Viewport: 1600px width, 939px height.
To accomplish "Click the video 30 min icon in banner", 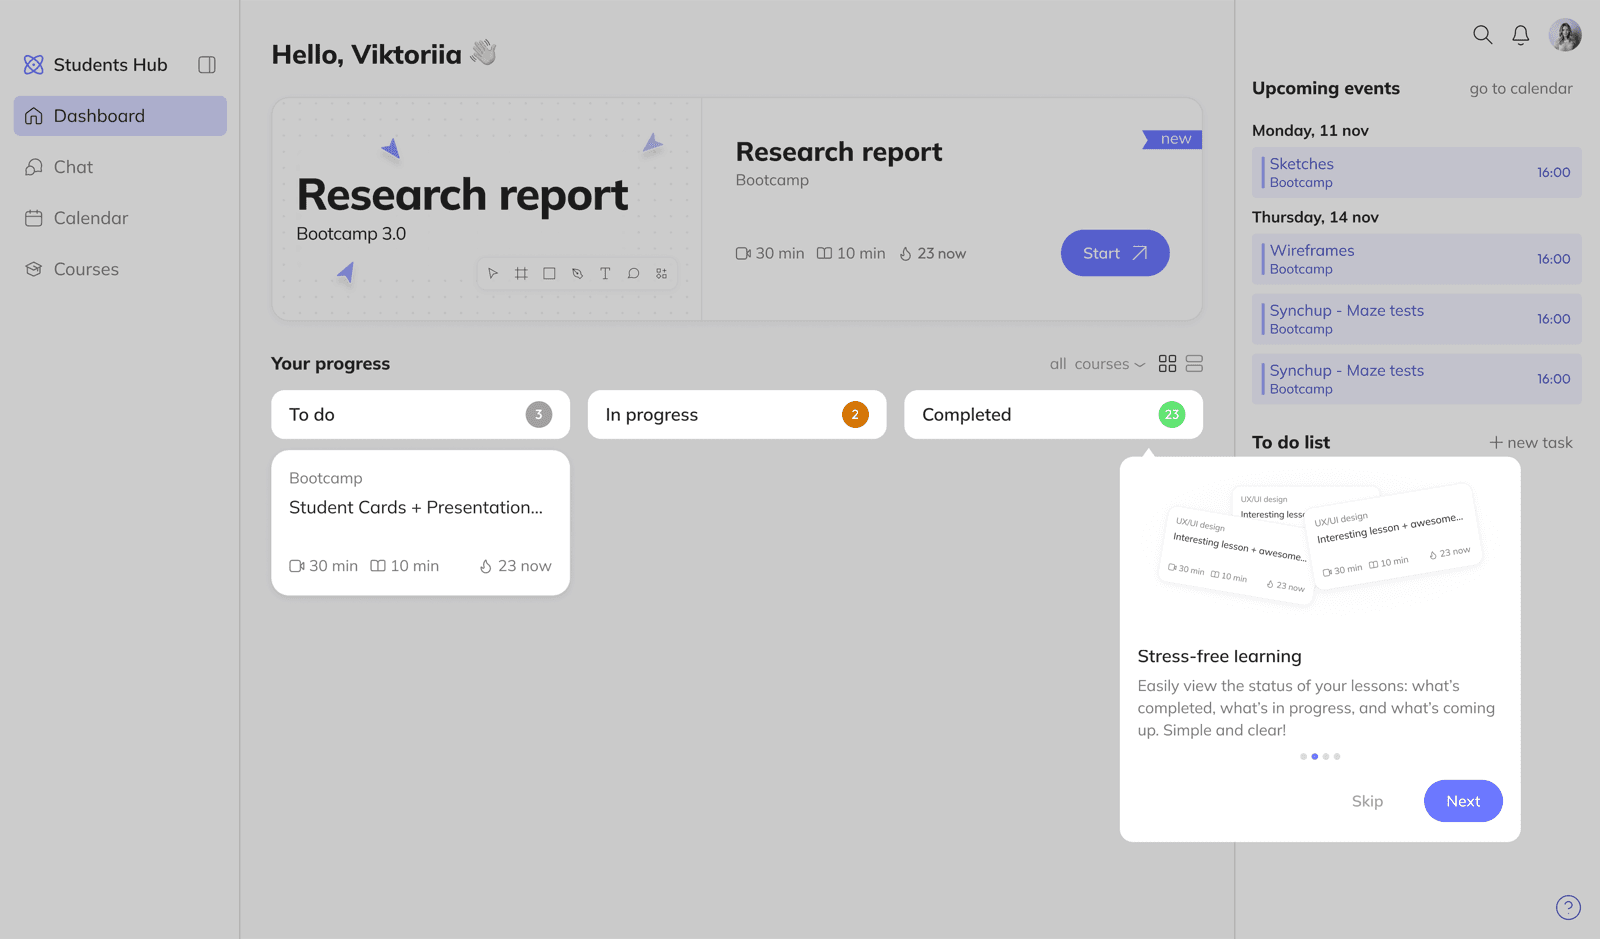I will click(743, 254).
